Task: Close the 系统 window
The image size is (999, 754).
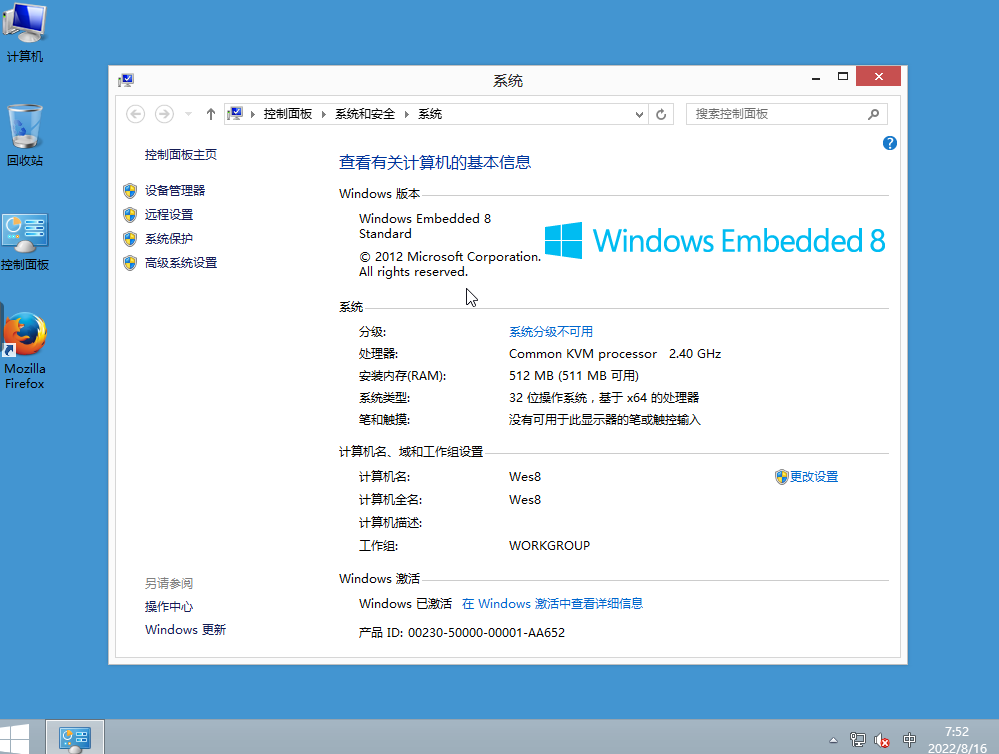Action: [x=879, y=76]
